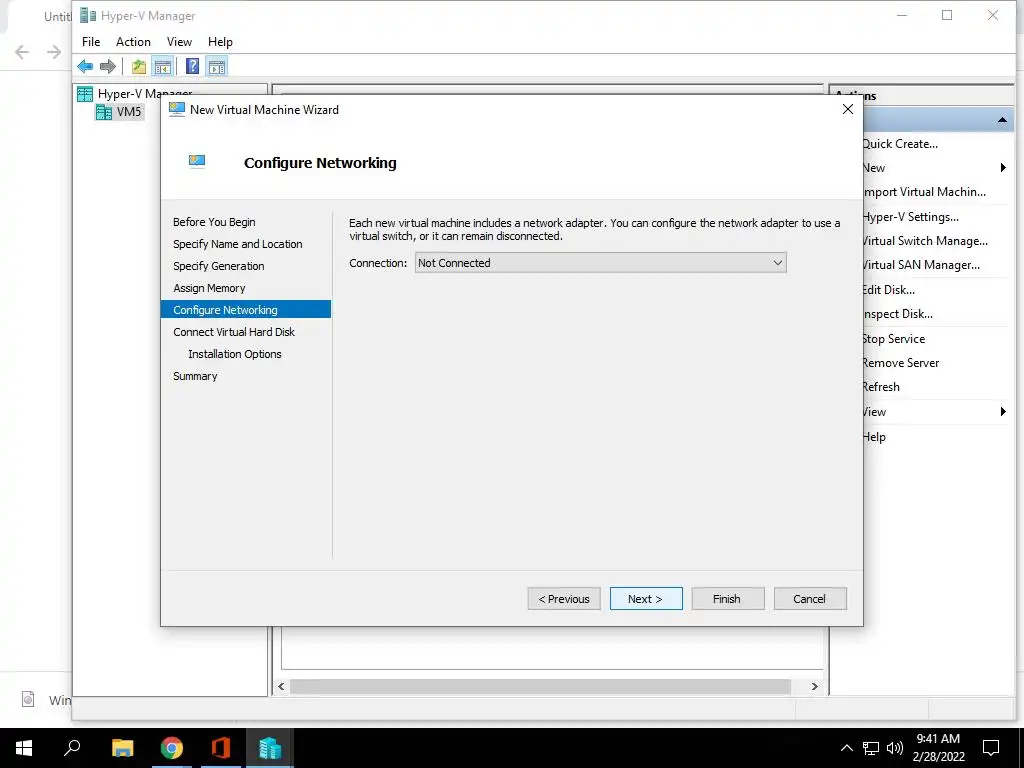This screenshot has height=768, width=1024.
Task: Go to Connect Virtual Hard Disk step
Action: click(234, 332)
